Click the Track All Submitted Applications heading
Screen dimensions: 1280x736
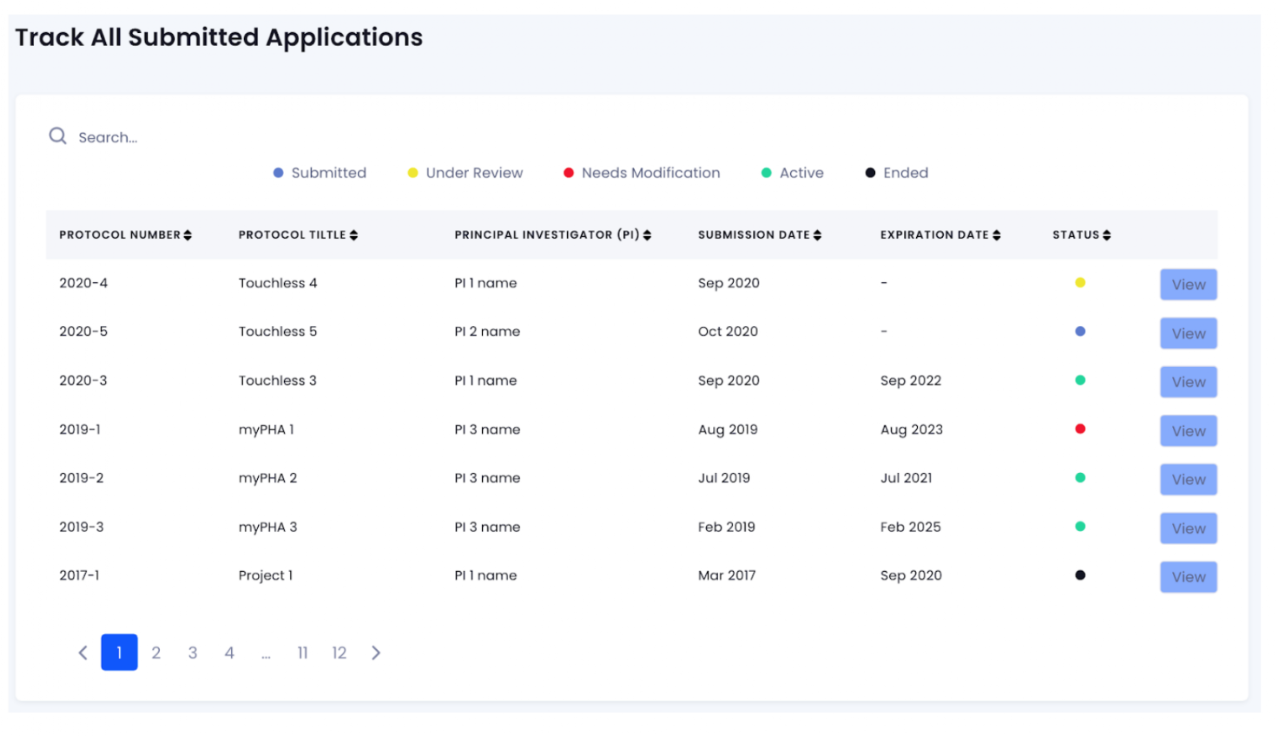(219, 38)
